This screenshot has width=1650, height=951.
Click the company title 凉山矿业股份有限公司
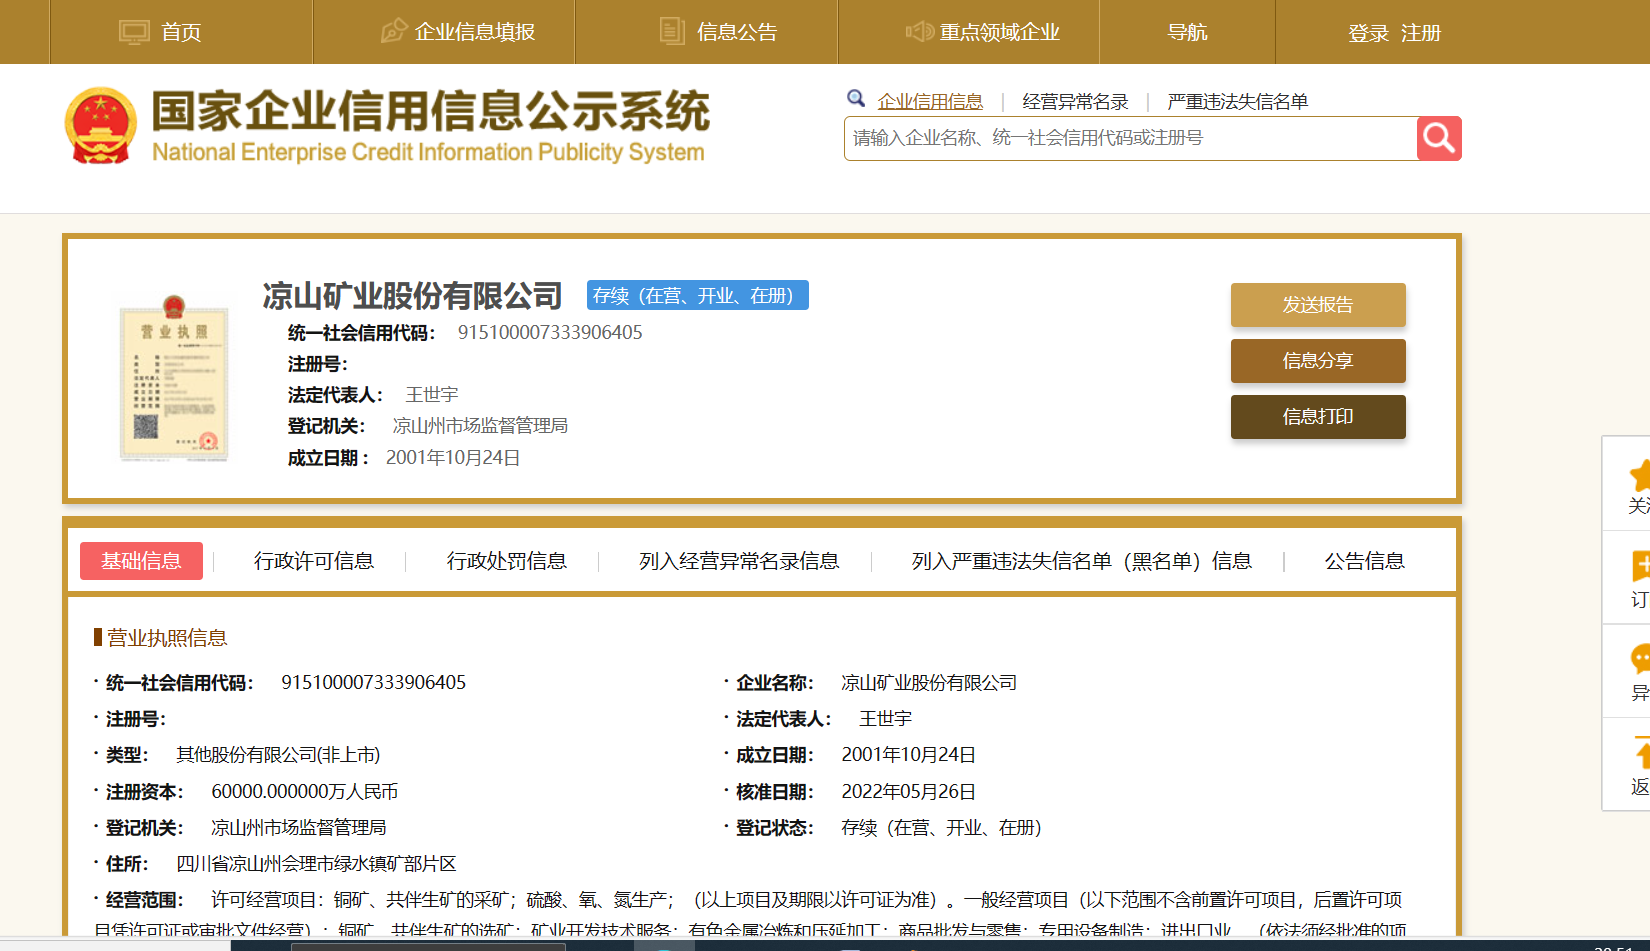click(x=412, y=296)
